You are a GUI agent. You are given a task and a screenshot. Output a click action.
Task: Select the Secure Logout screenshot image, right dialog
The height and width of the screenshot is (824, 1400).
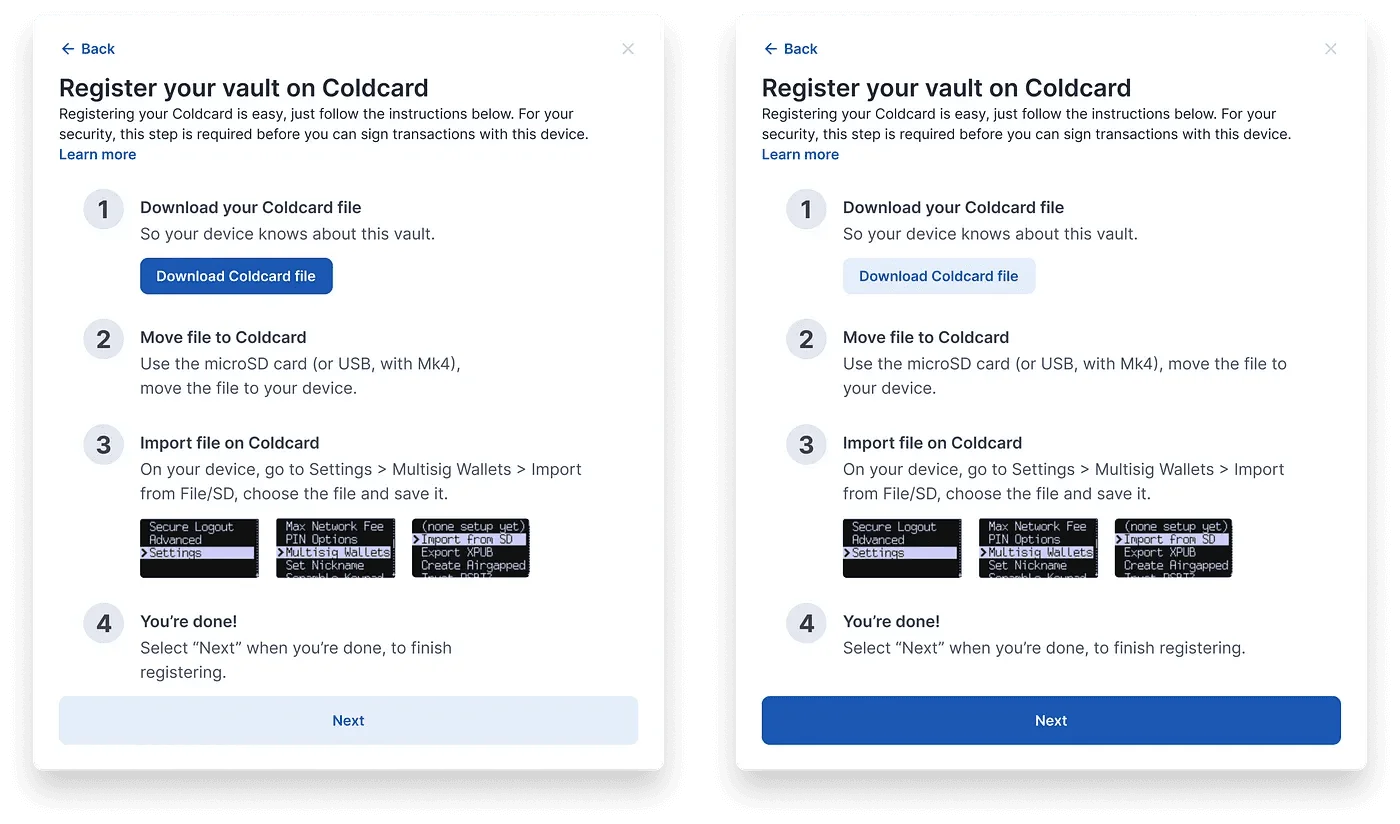click(x=902, y=547)
